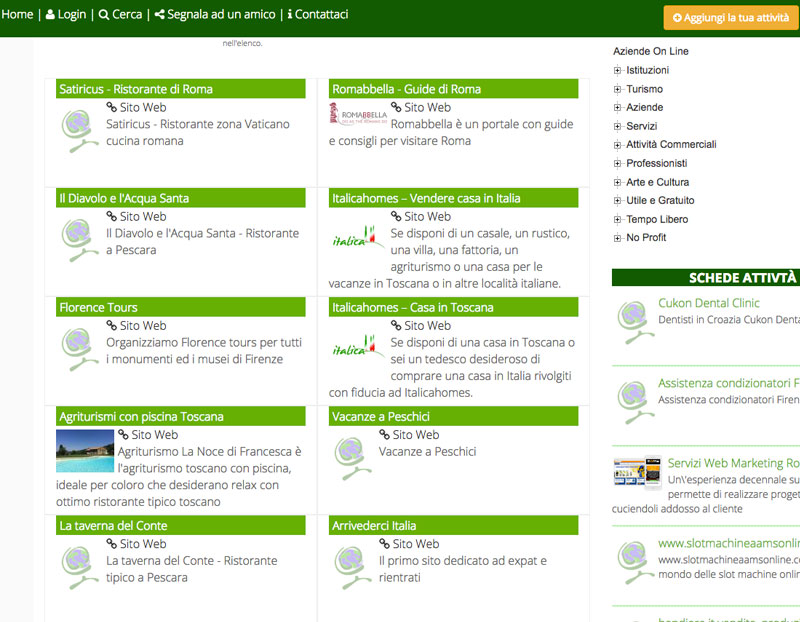Image resolution: width=800 pixels, height=622 pixels.
Task: Expand the Arte e Cultura category
Action: [617, 182]
